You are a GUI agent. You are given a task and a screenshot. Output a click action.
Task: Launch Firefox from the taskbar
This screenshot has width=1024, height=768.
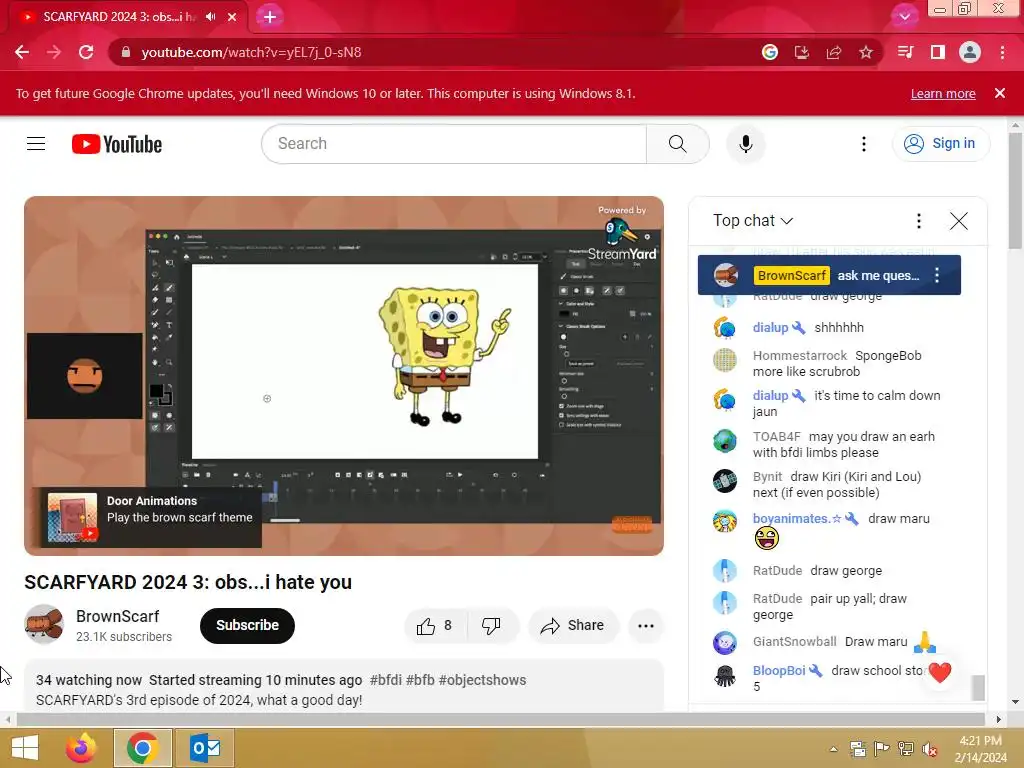tap(81, 748)
